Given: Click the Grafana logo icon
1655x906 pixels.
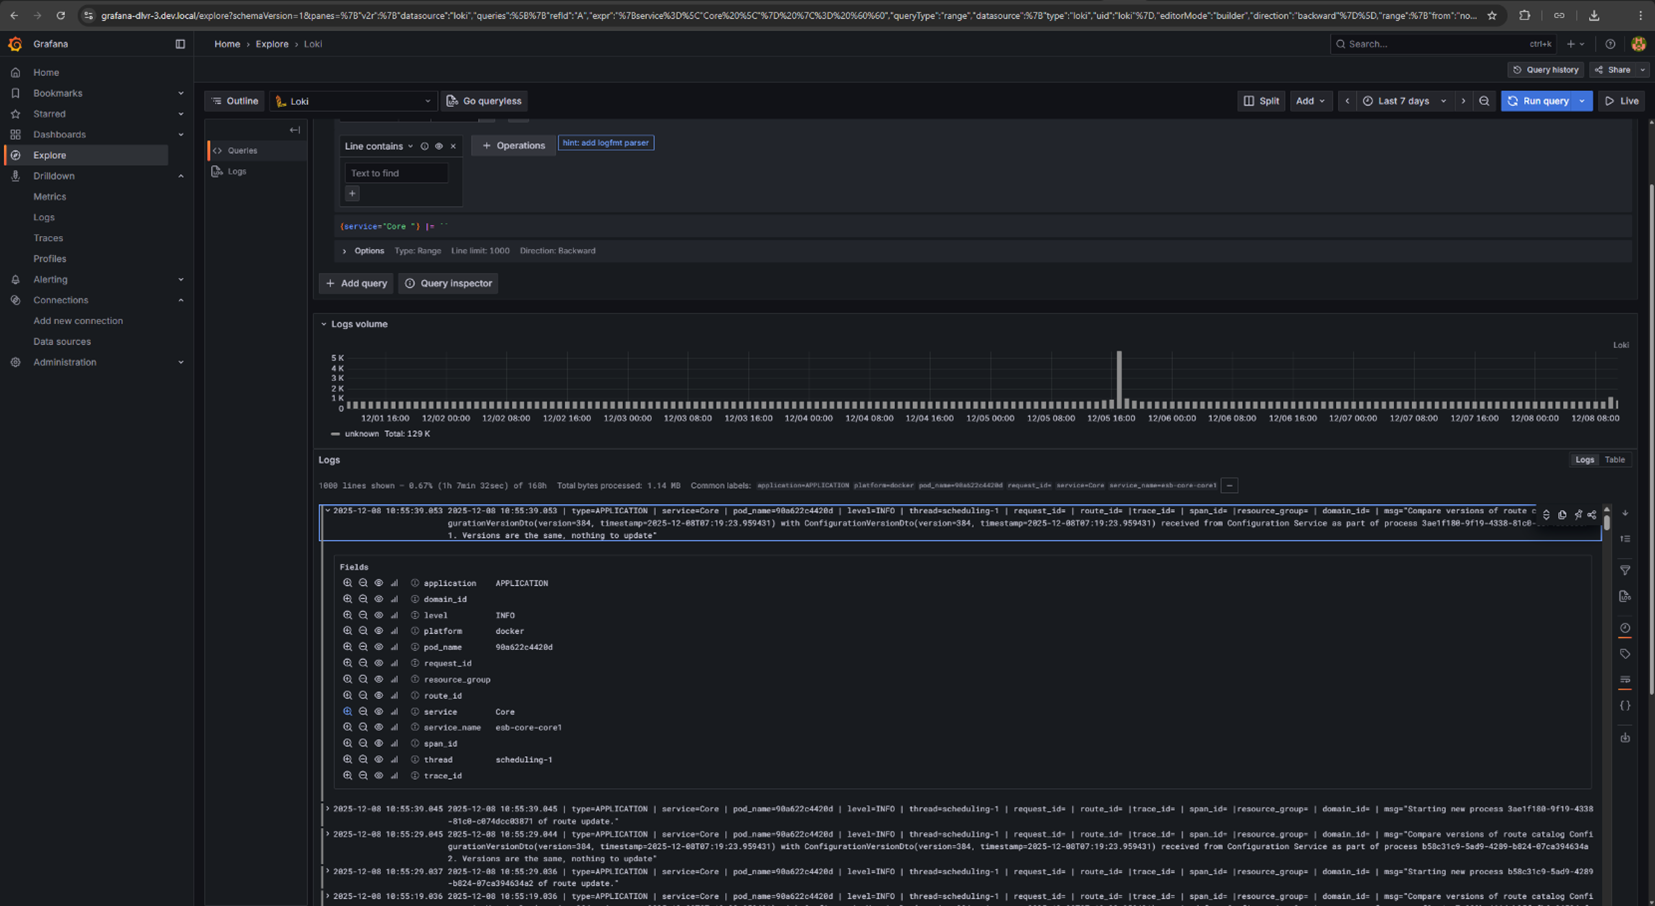Looking at the screenshot, I should (x=15, y=44).
